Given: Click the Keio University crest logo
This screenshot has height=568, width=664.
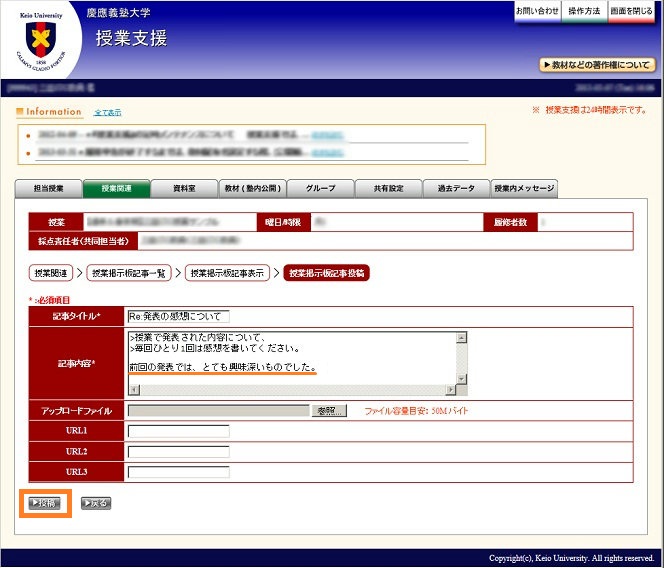Looking at the screenshot, I should pos(41,40).
